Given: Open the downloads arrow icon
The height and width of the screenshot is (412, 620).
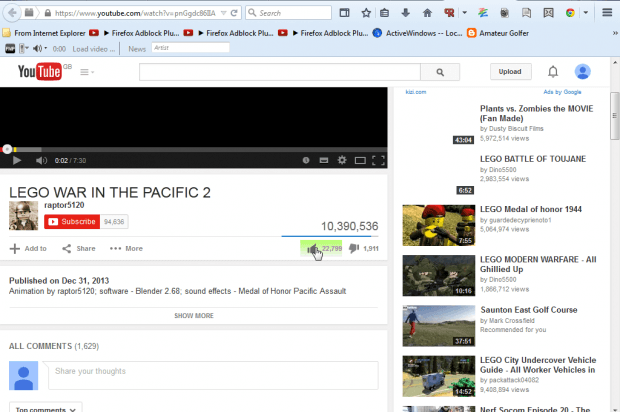Looking at the screenshot, I should click(405, 13).
